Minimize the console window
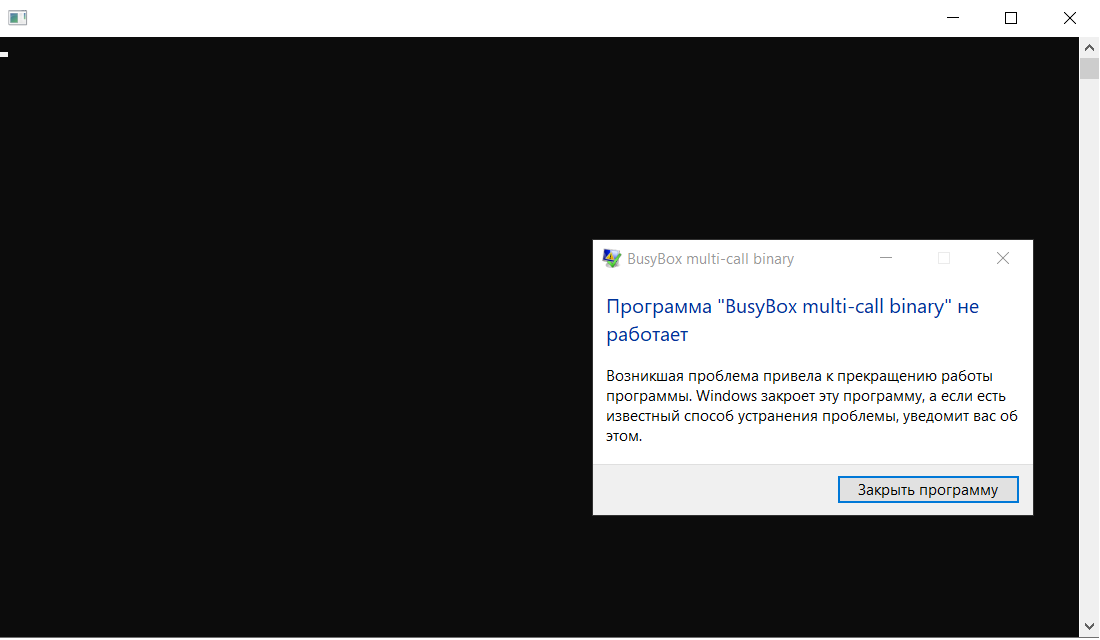 pos(953,18)
